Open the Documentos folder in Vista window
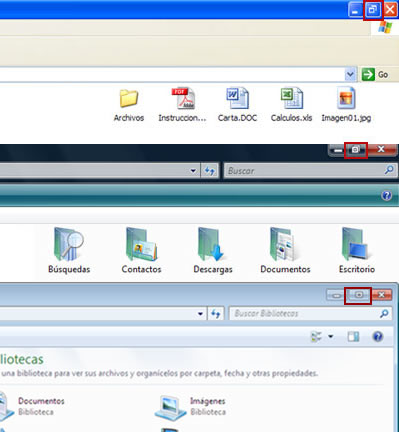399x432 pixels. pos(285,251)
